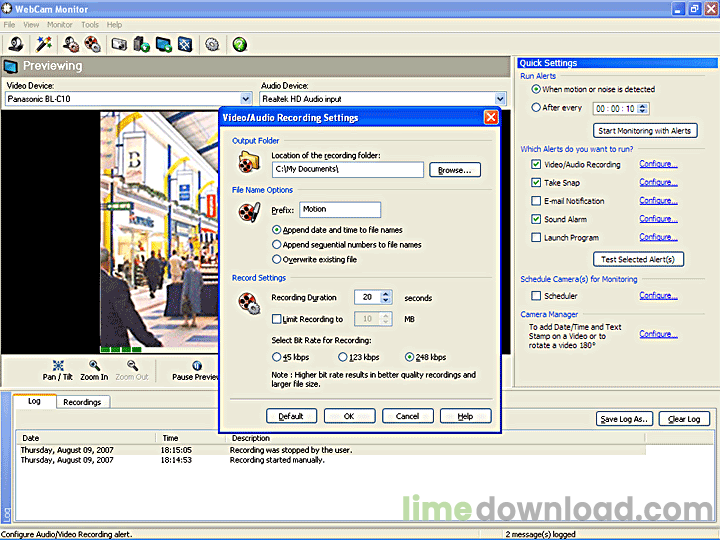The image size is (720, 540).
Task: Click the recording folder location field
Action: click(348, 169)
